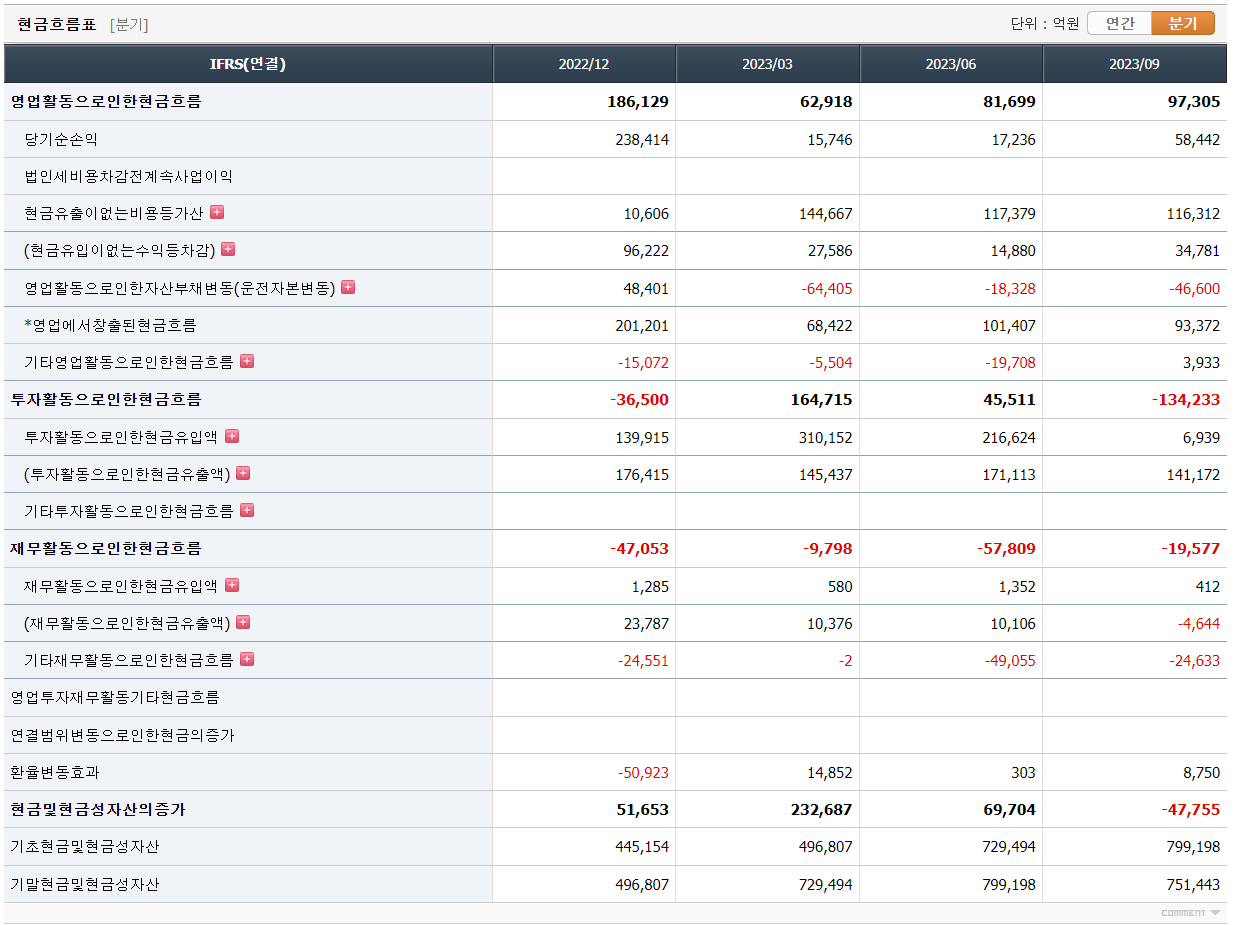This screenshot has width=1235, height=925.
Task: Click the IFRS(연결) header cell
Action: (248, 64)
